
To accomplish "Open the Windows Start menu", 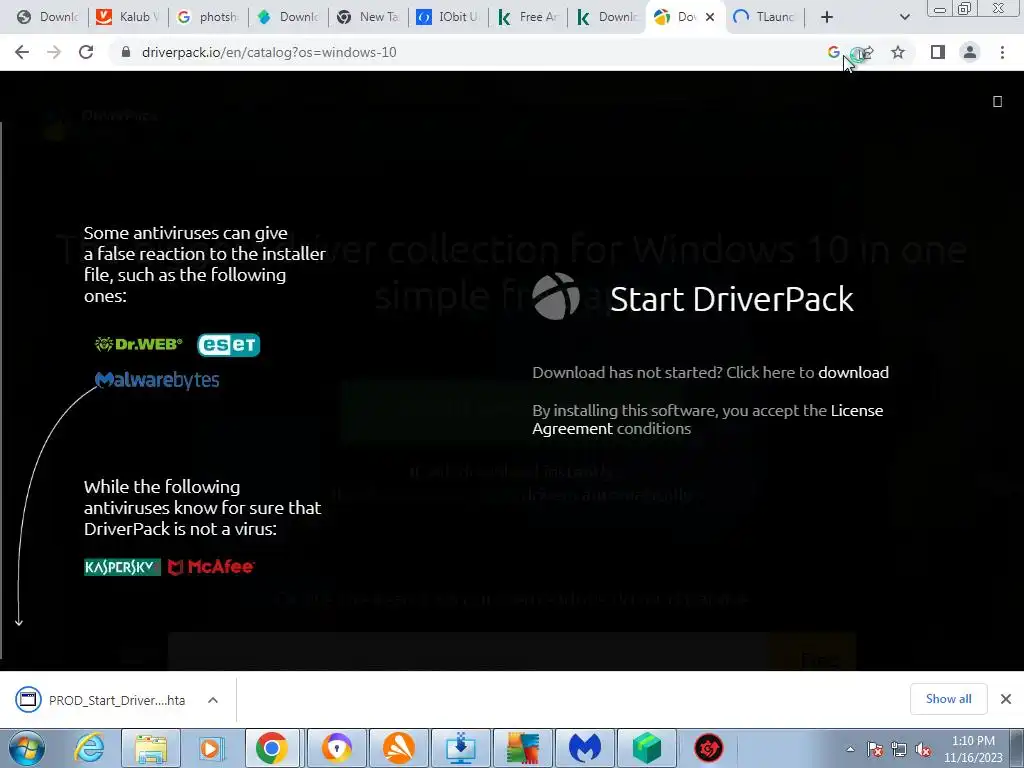I will (x=27, y=748).
